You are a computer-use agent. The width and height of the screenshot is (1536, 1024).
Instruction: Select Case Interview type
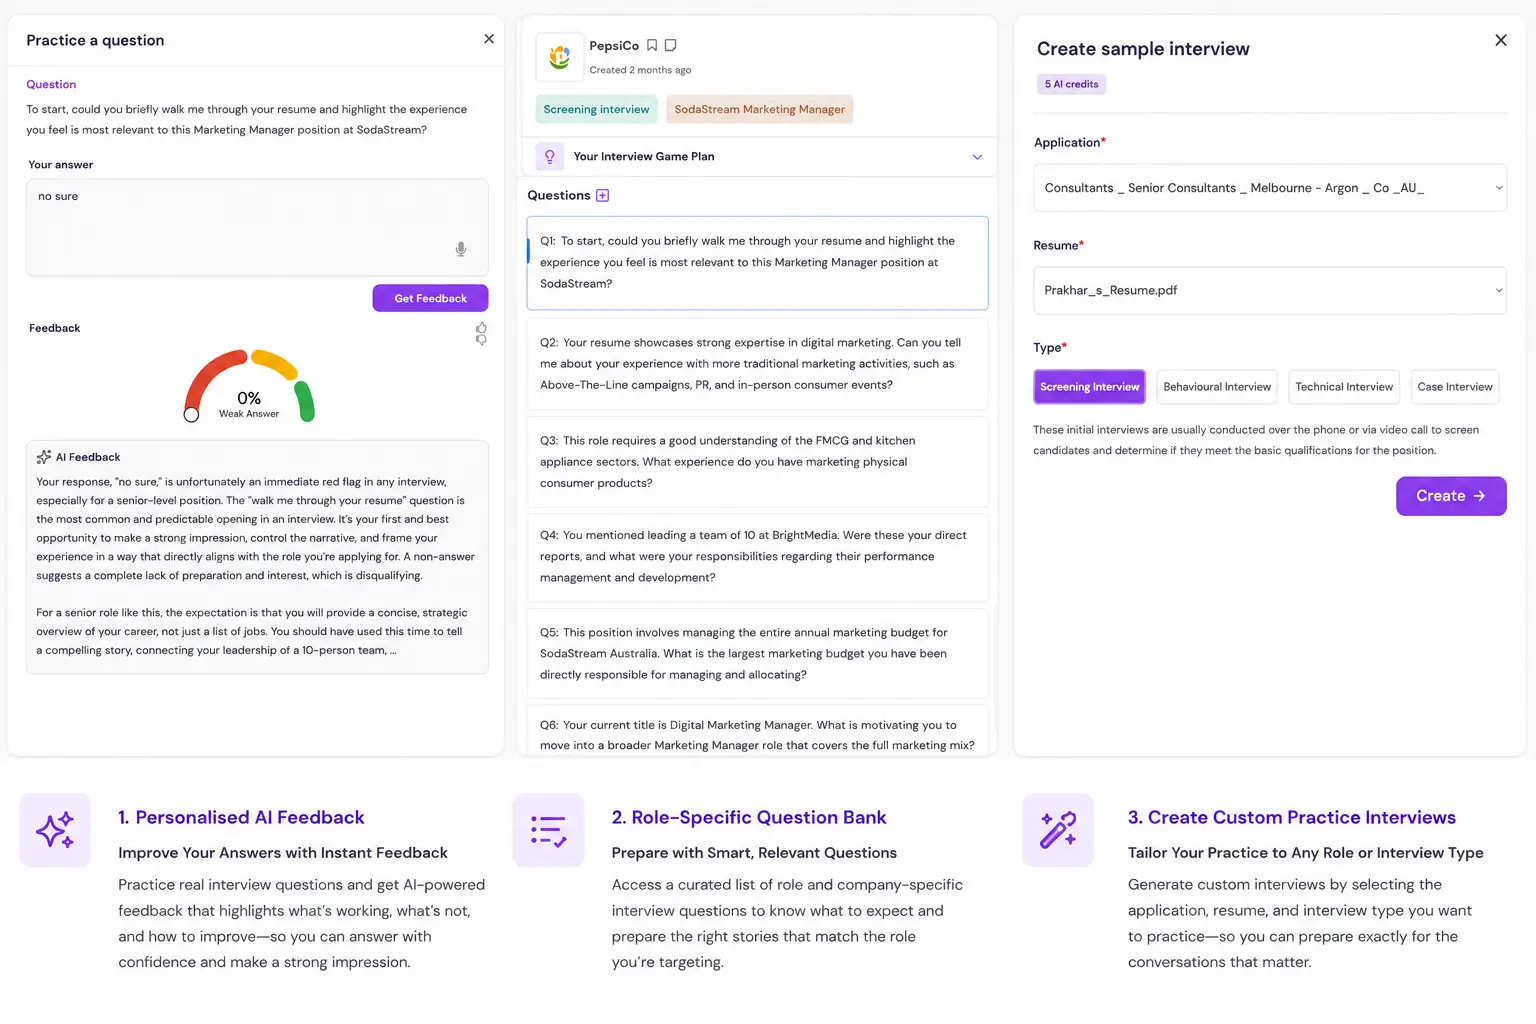[x=1455, y=387]
